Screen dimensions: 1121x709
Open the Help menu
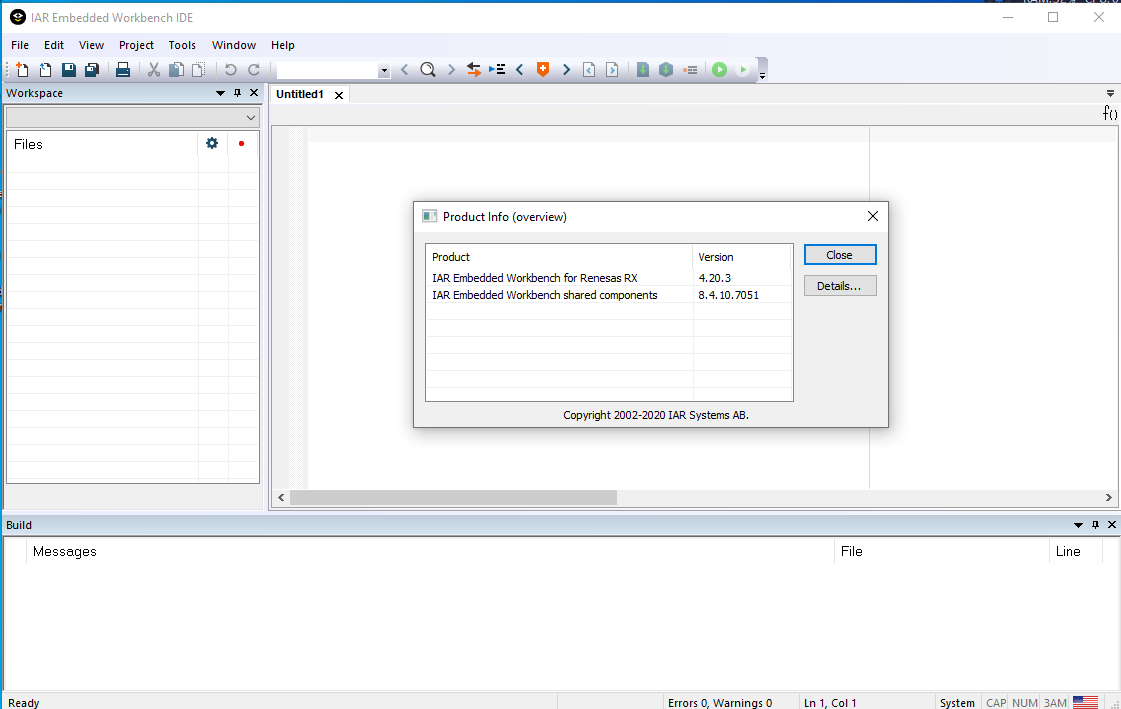(282, 45)
